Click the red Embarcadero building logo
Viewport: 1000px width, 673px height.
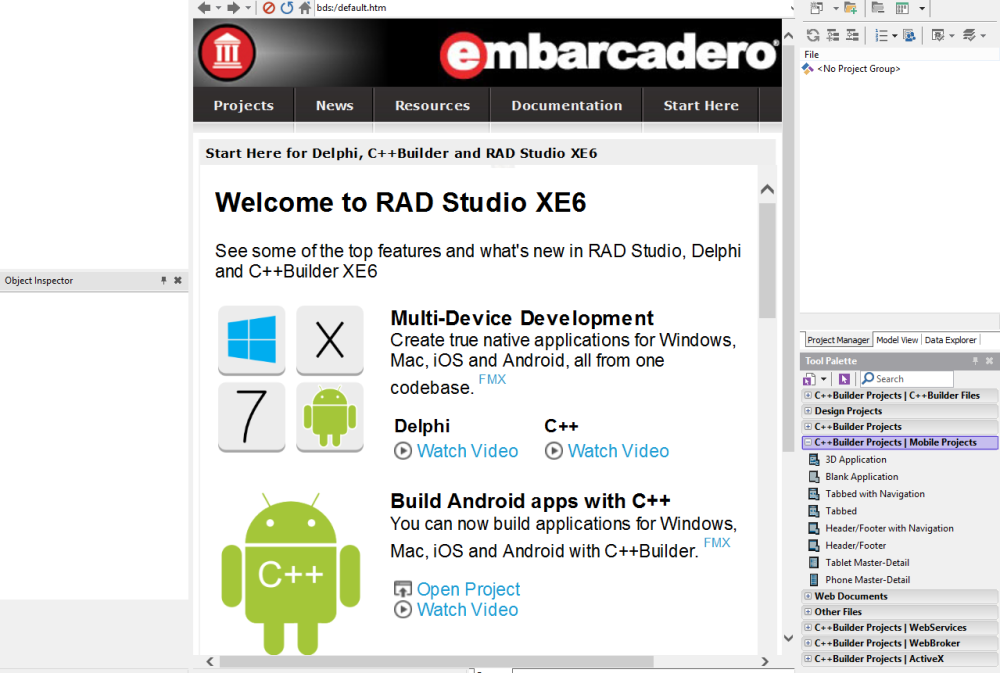pos(227,52)
